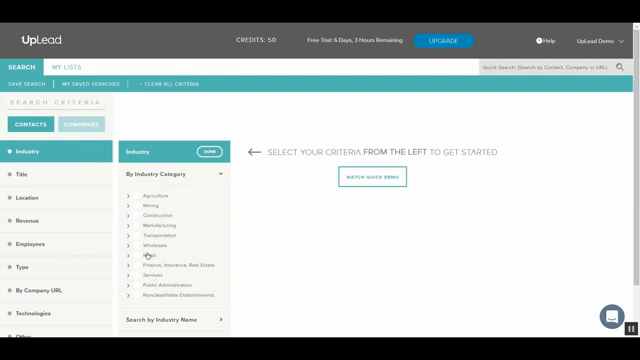Open the Revenue criteria item
Viewport: 640px width, 360px height.
tap(56, 221)
